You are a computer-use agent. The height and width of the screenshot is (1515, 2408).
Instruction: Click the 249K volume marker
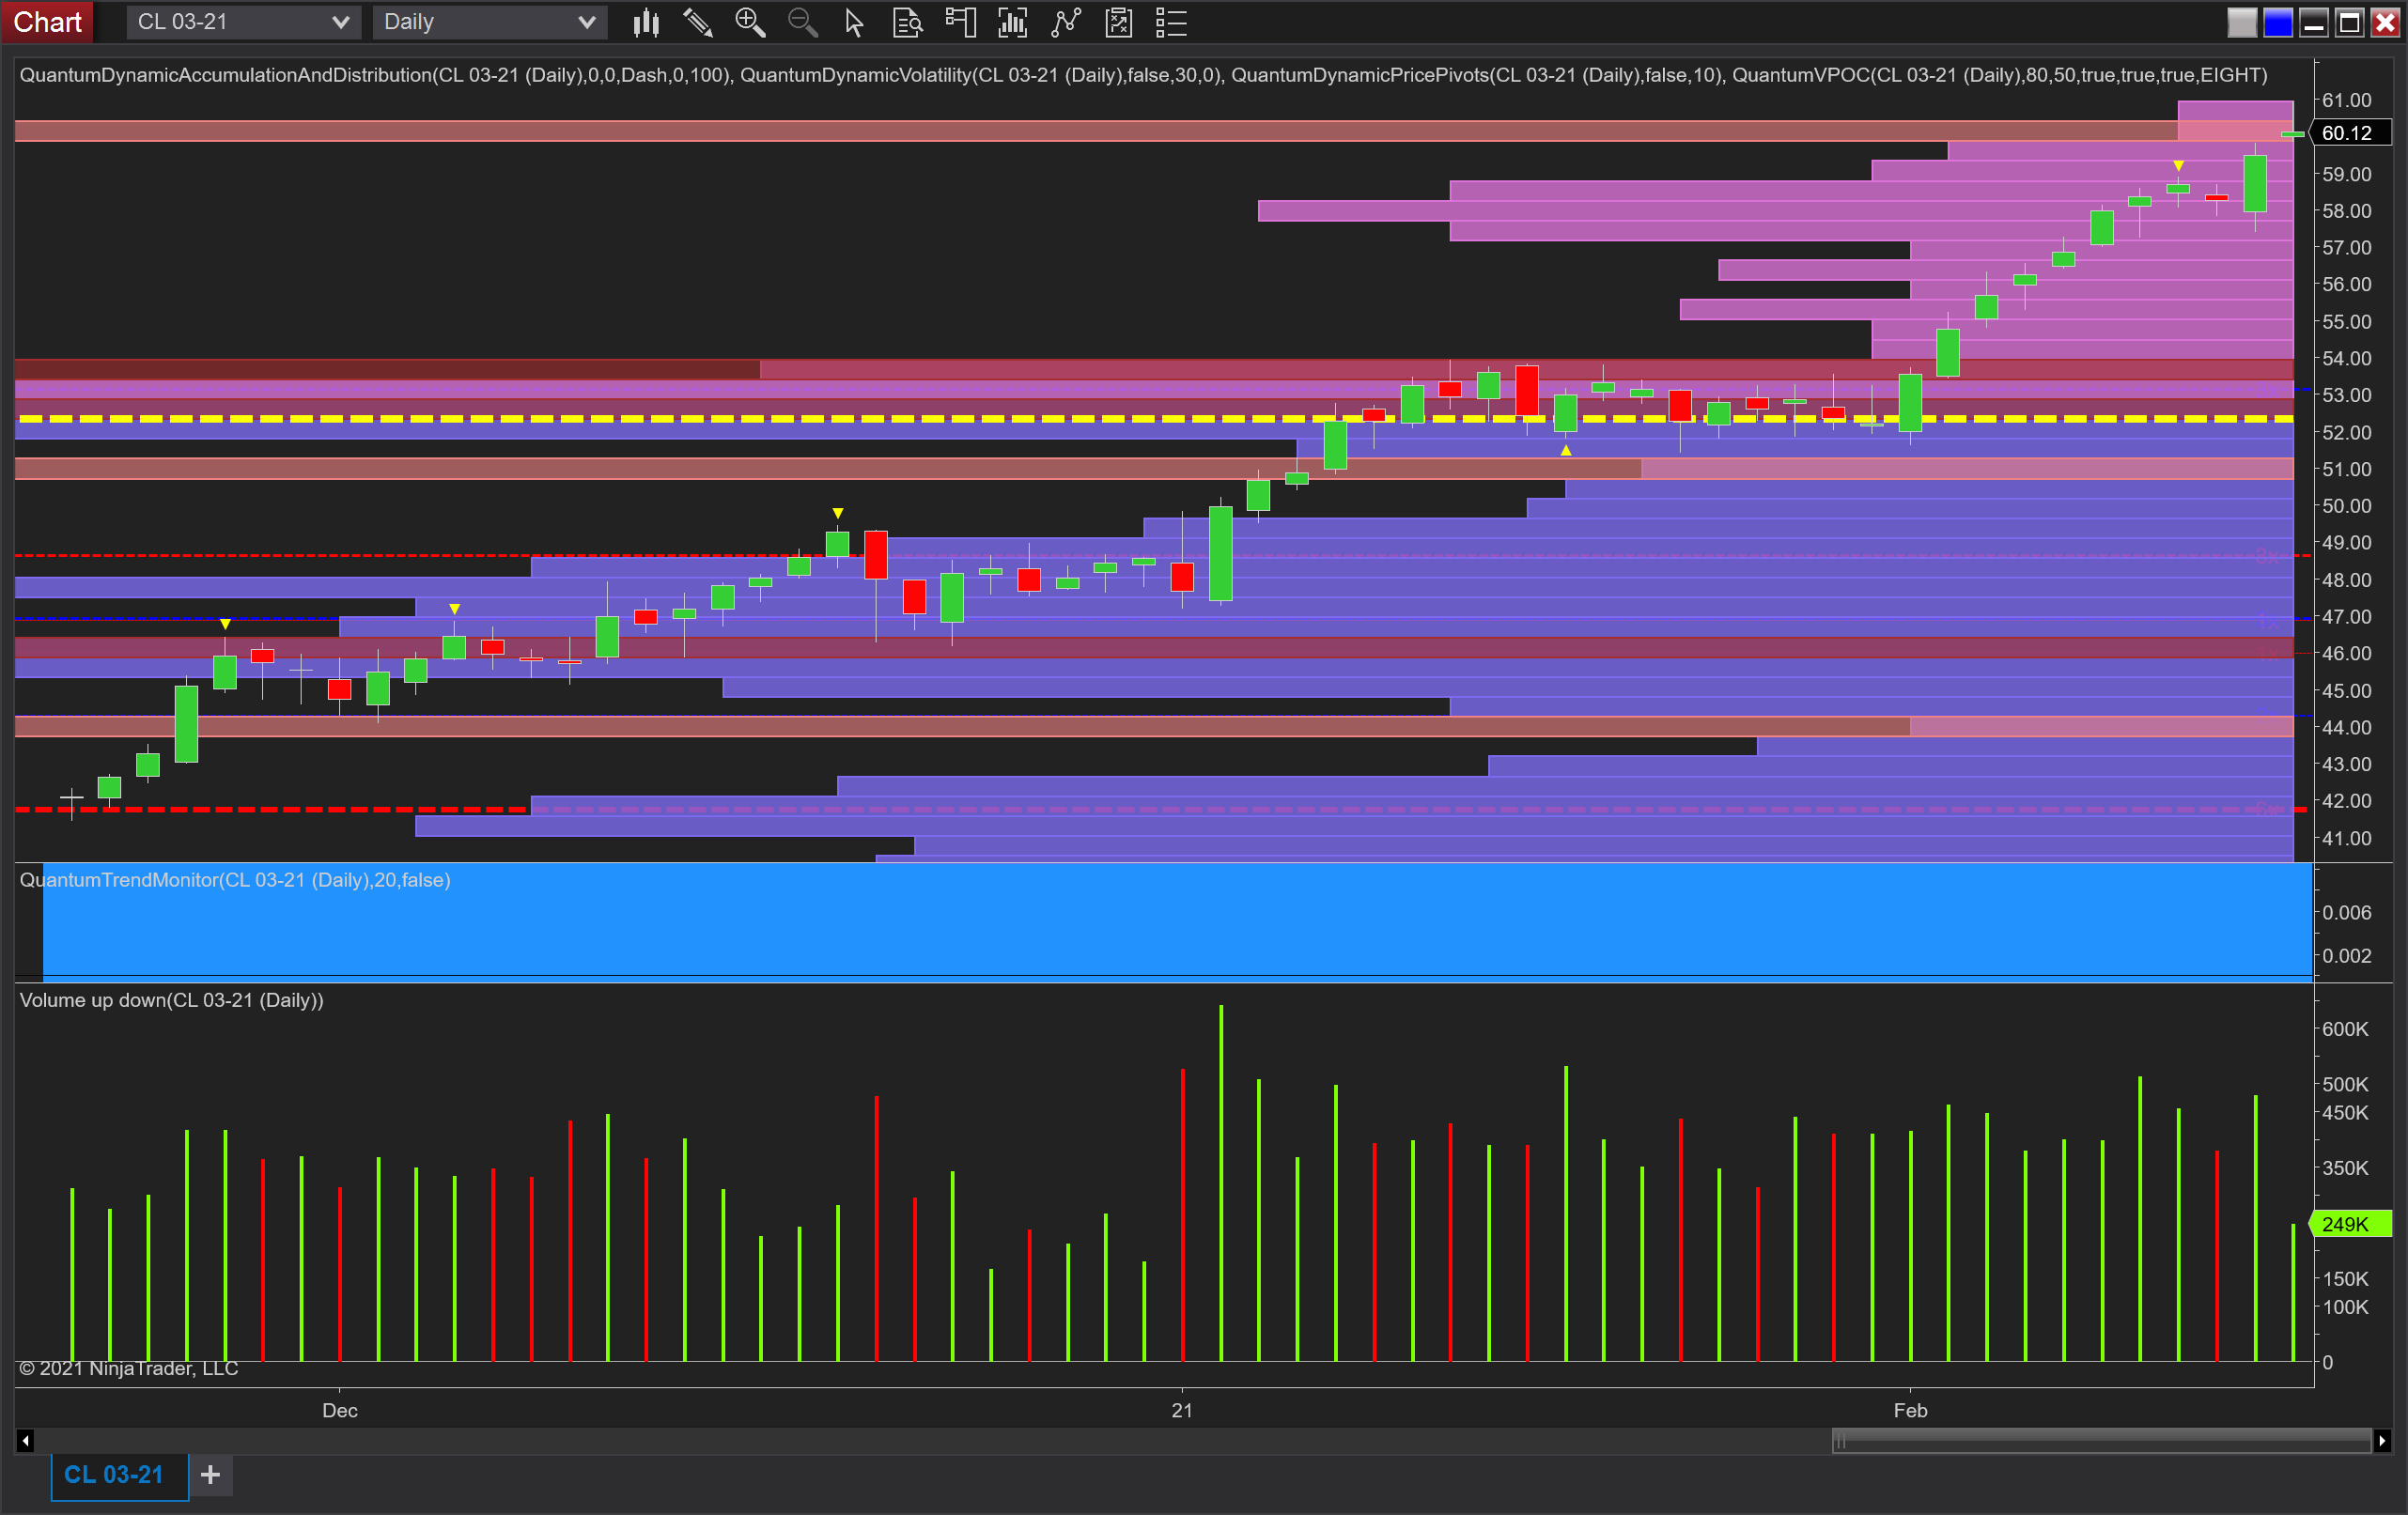[x=2350, y=1224]
